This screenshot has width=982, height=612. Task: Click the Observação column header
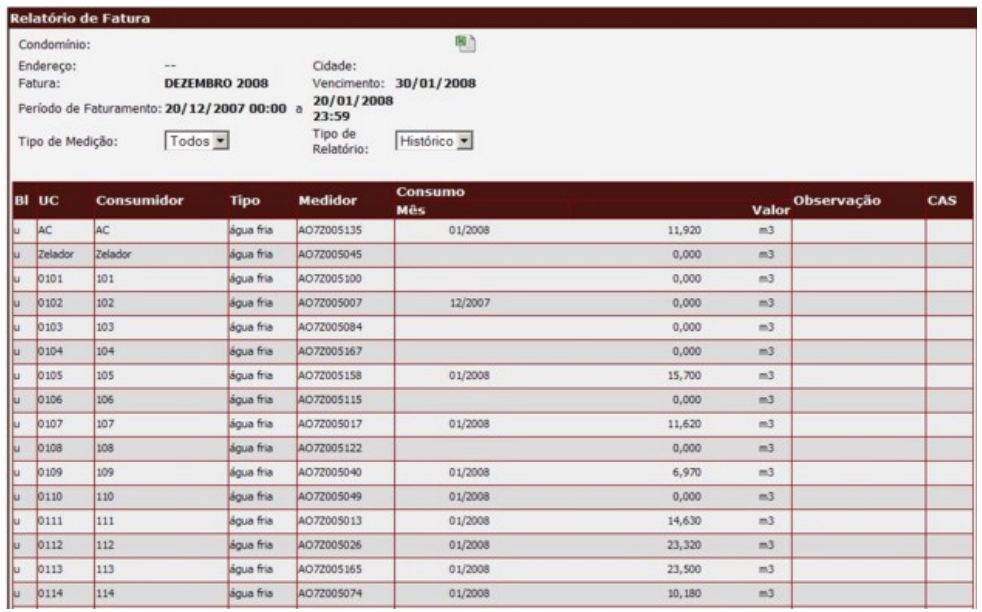(836, 200)
